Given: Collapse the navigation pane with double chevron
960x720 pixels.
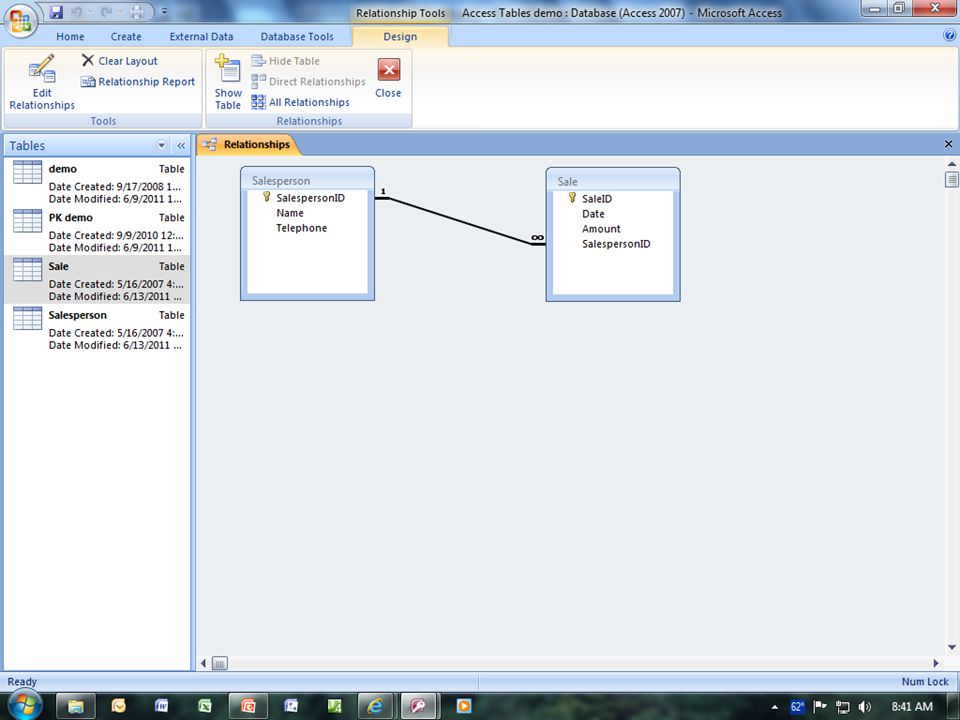Looking at the screenshot, I should [181, 146].
